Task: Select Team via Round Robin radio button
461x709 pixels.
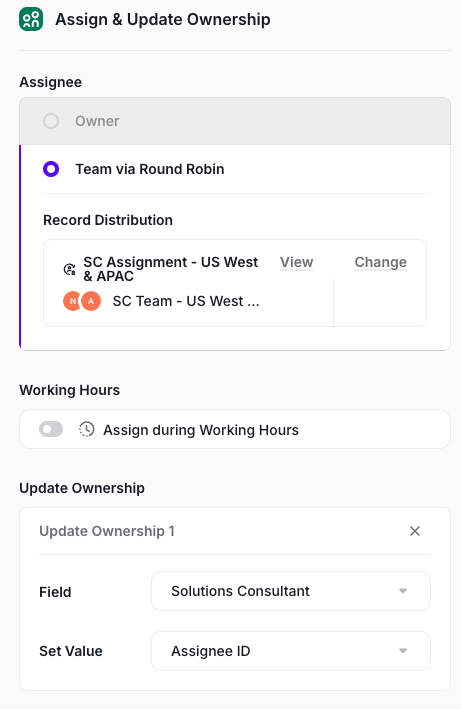Action: [51, 169]
